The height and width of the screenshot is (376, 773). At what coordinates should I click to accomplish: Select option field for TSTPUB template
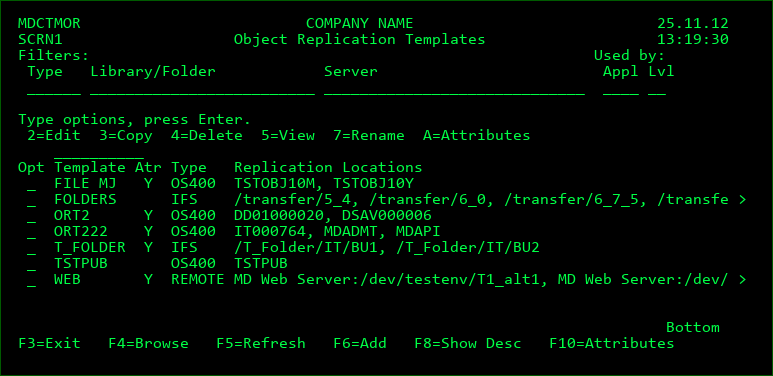click(32, 264)
